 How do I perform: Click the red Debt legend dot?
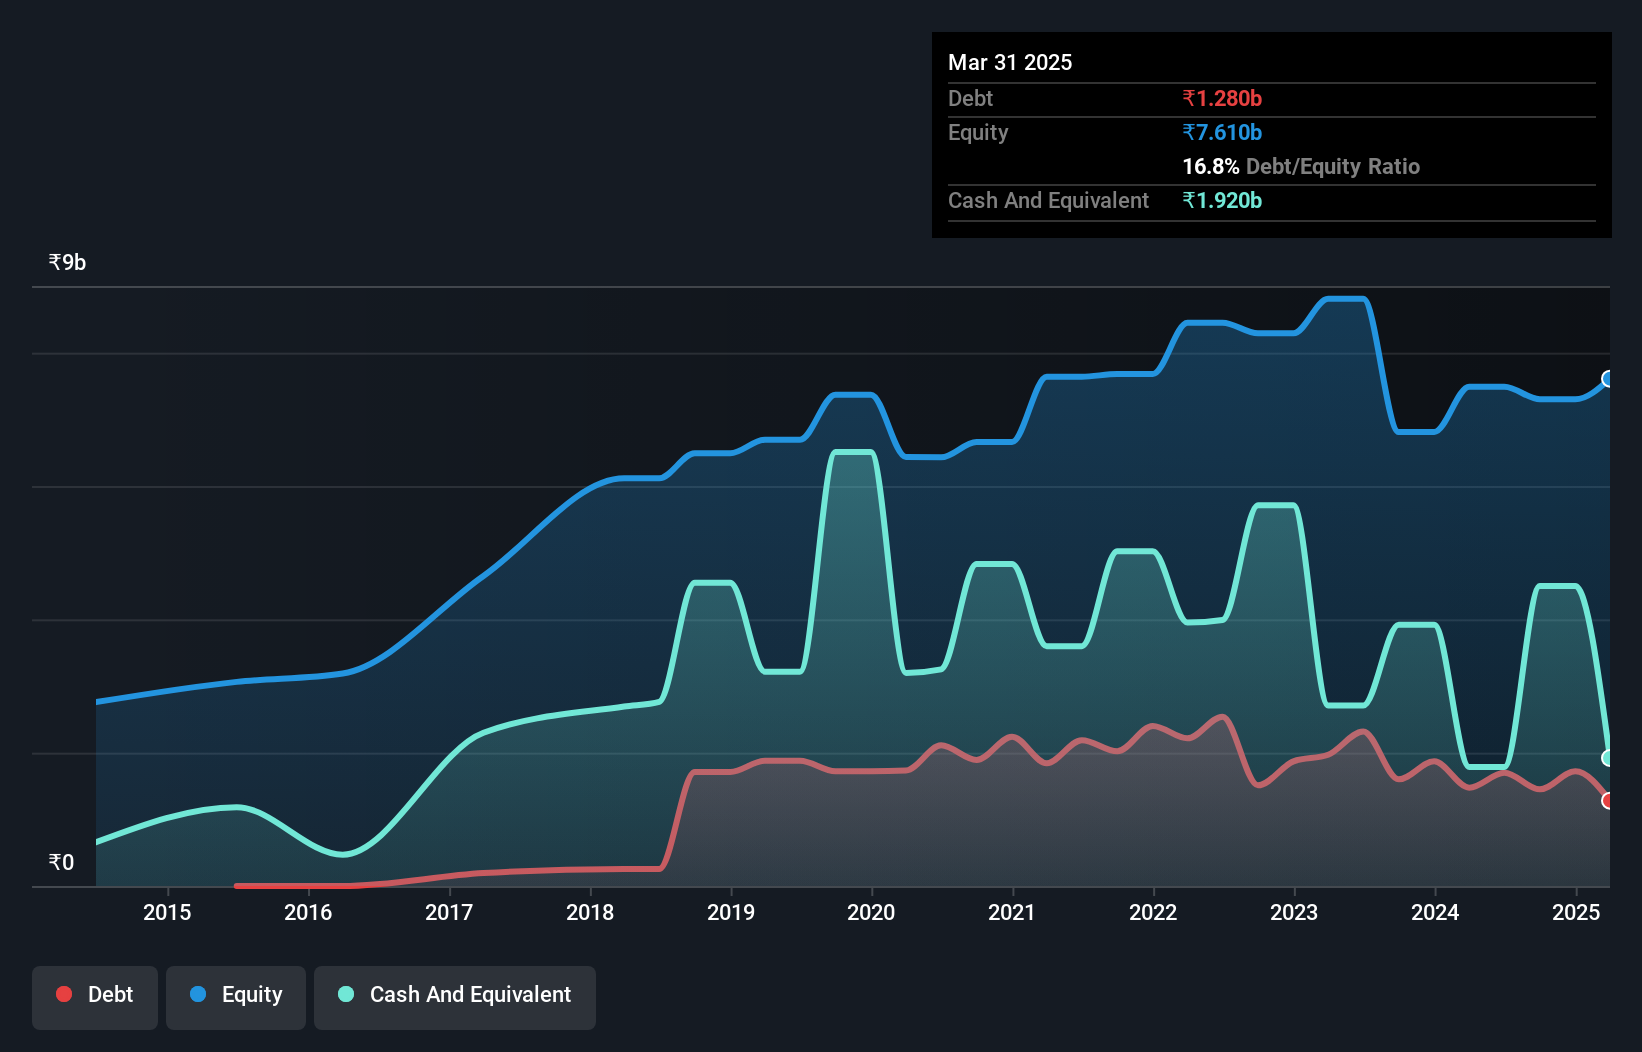pyautogui.click(x=64, y=994)
